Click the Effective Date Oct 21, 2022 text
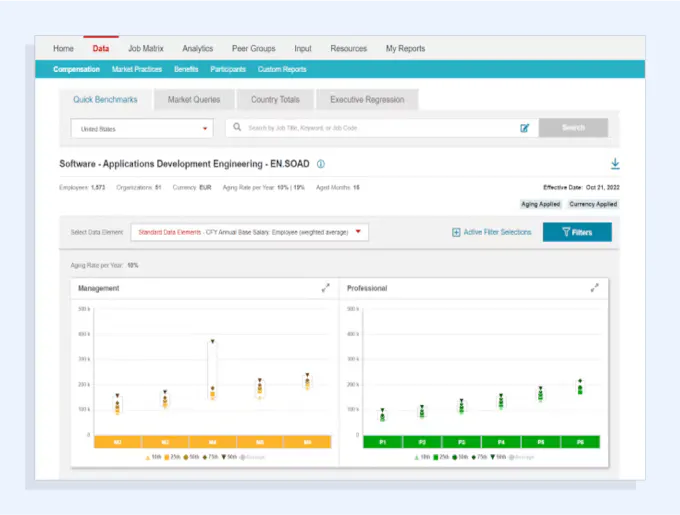This screenshot has height=515, width=680. tap(581, 187)
